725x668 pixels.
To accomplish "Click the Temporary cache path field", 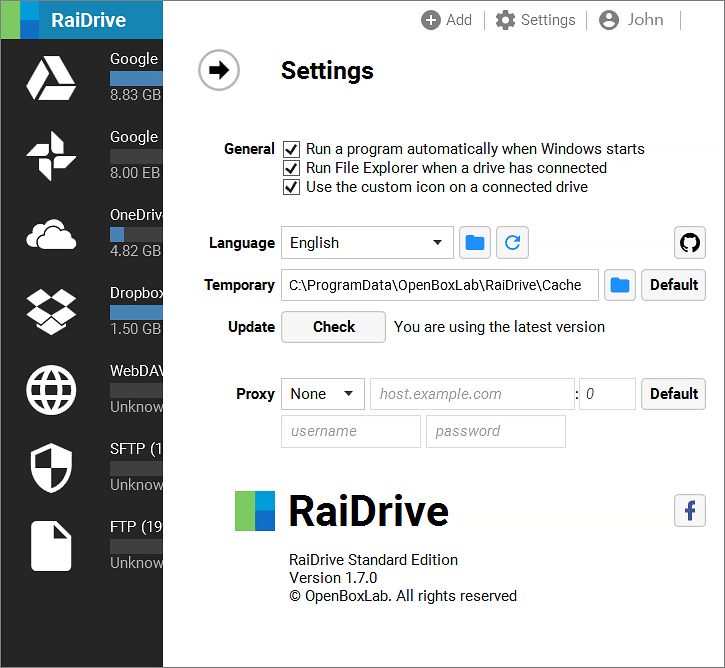I will (440, 285).
